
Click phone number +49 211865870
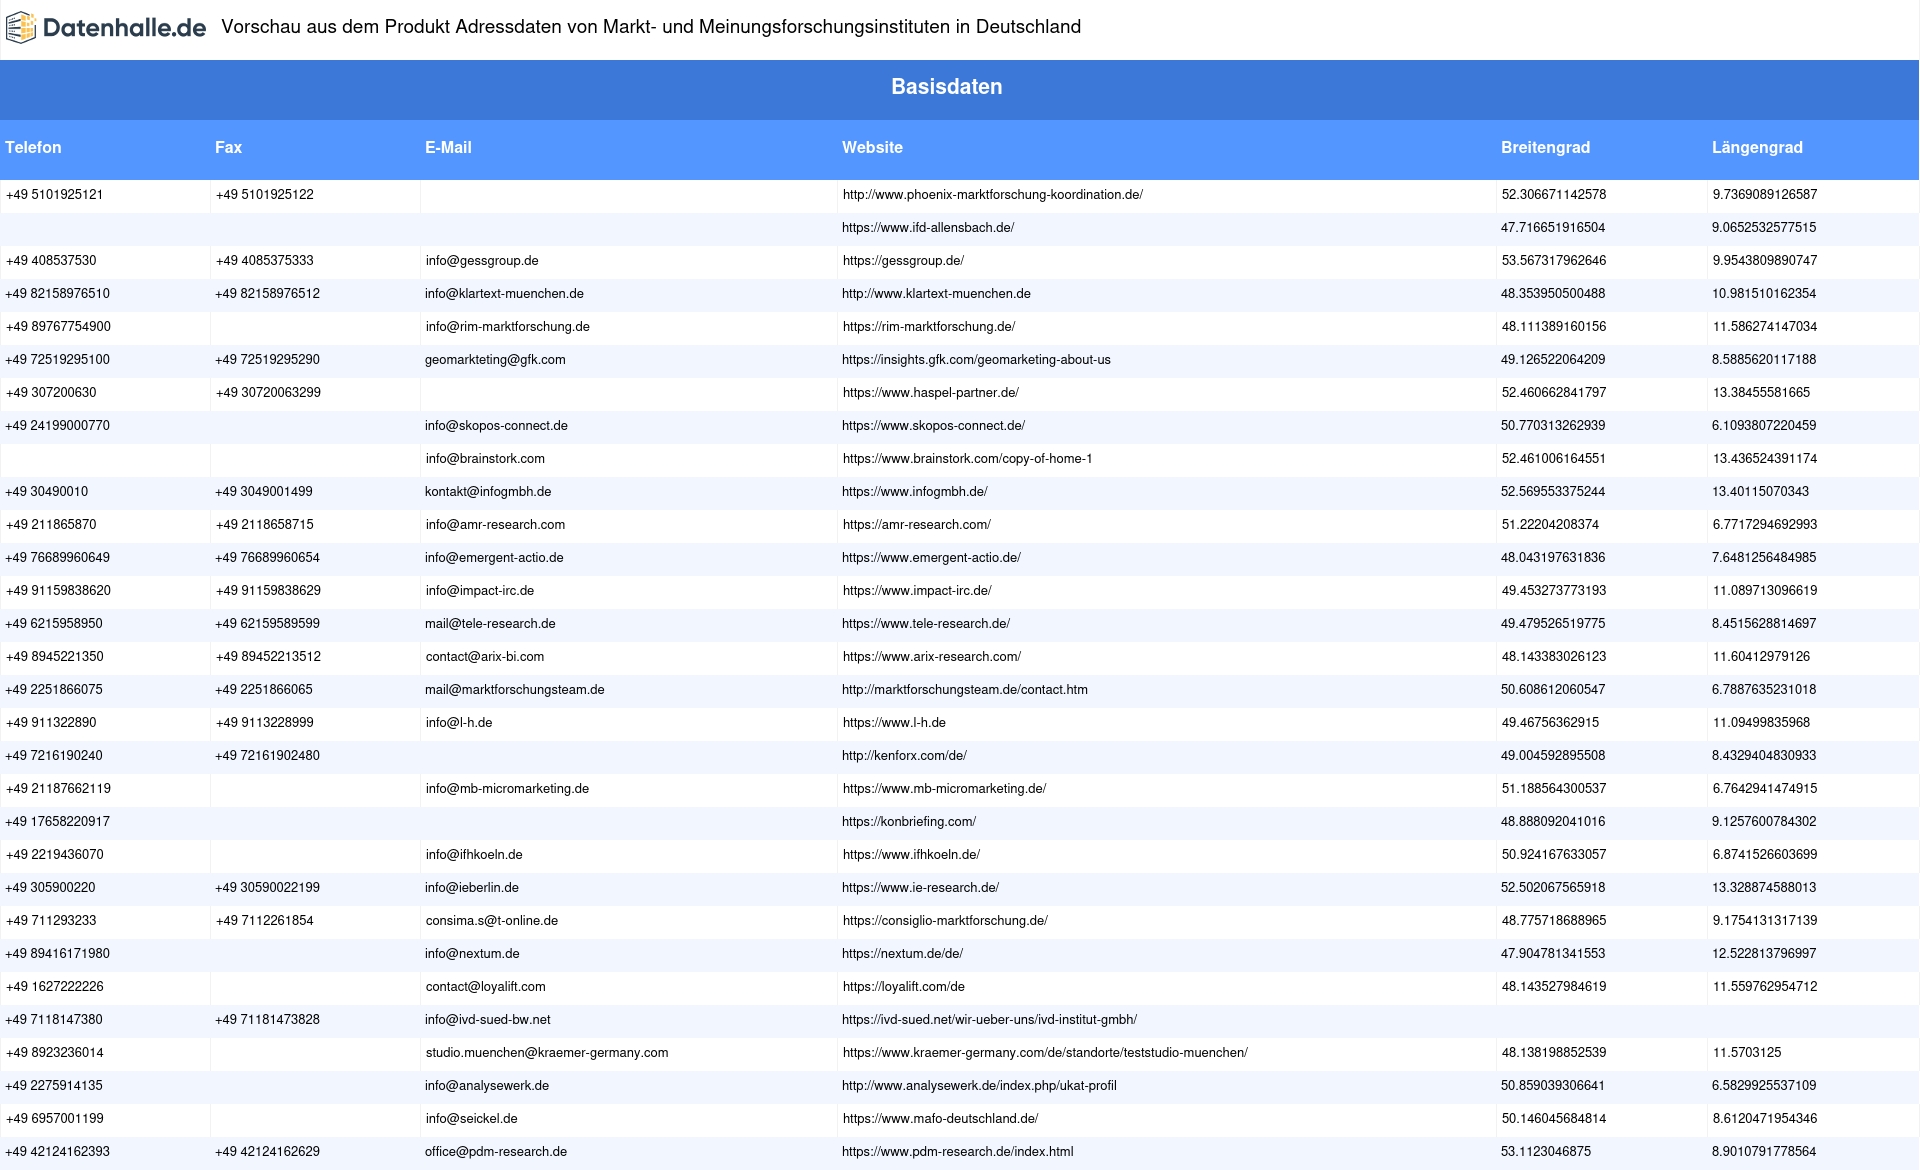[51, 525]
